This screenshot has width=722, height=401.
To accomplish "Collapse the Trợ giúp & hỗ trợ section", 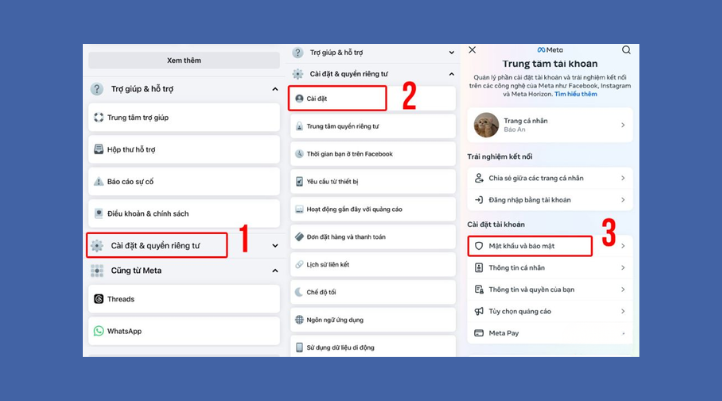I will coord(275,89).
